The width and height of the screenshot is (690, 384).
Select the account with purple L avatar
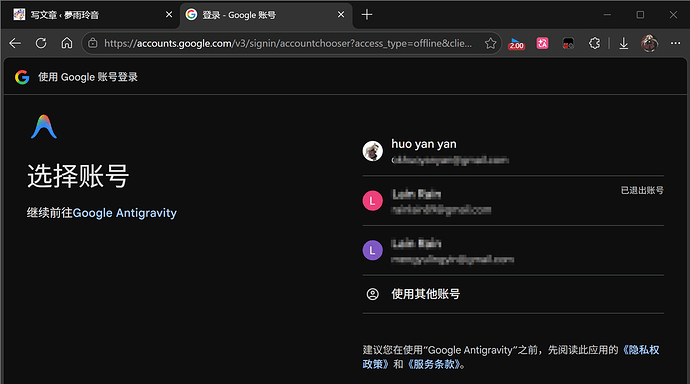click(x=513, y=251)
